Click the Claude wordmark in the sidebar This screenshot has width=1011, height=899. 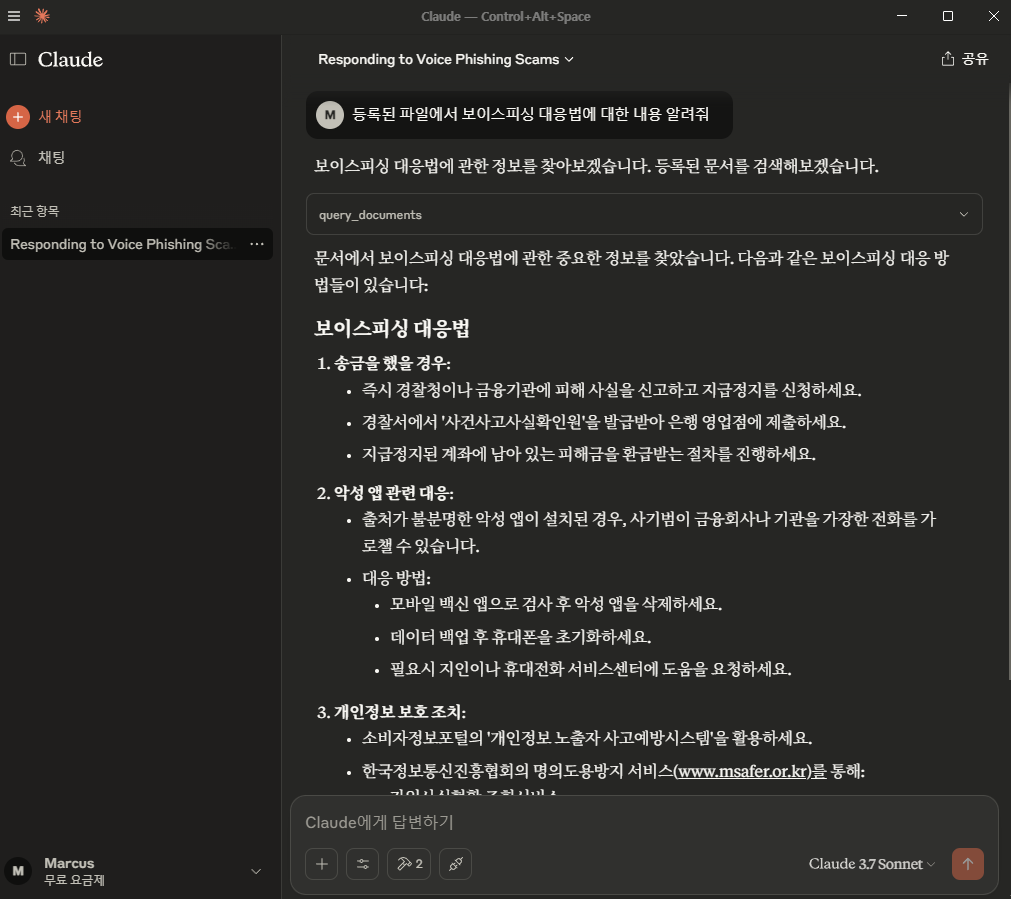coord(70,59)
